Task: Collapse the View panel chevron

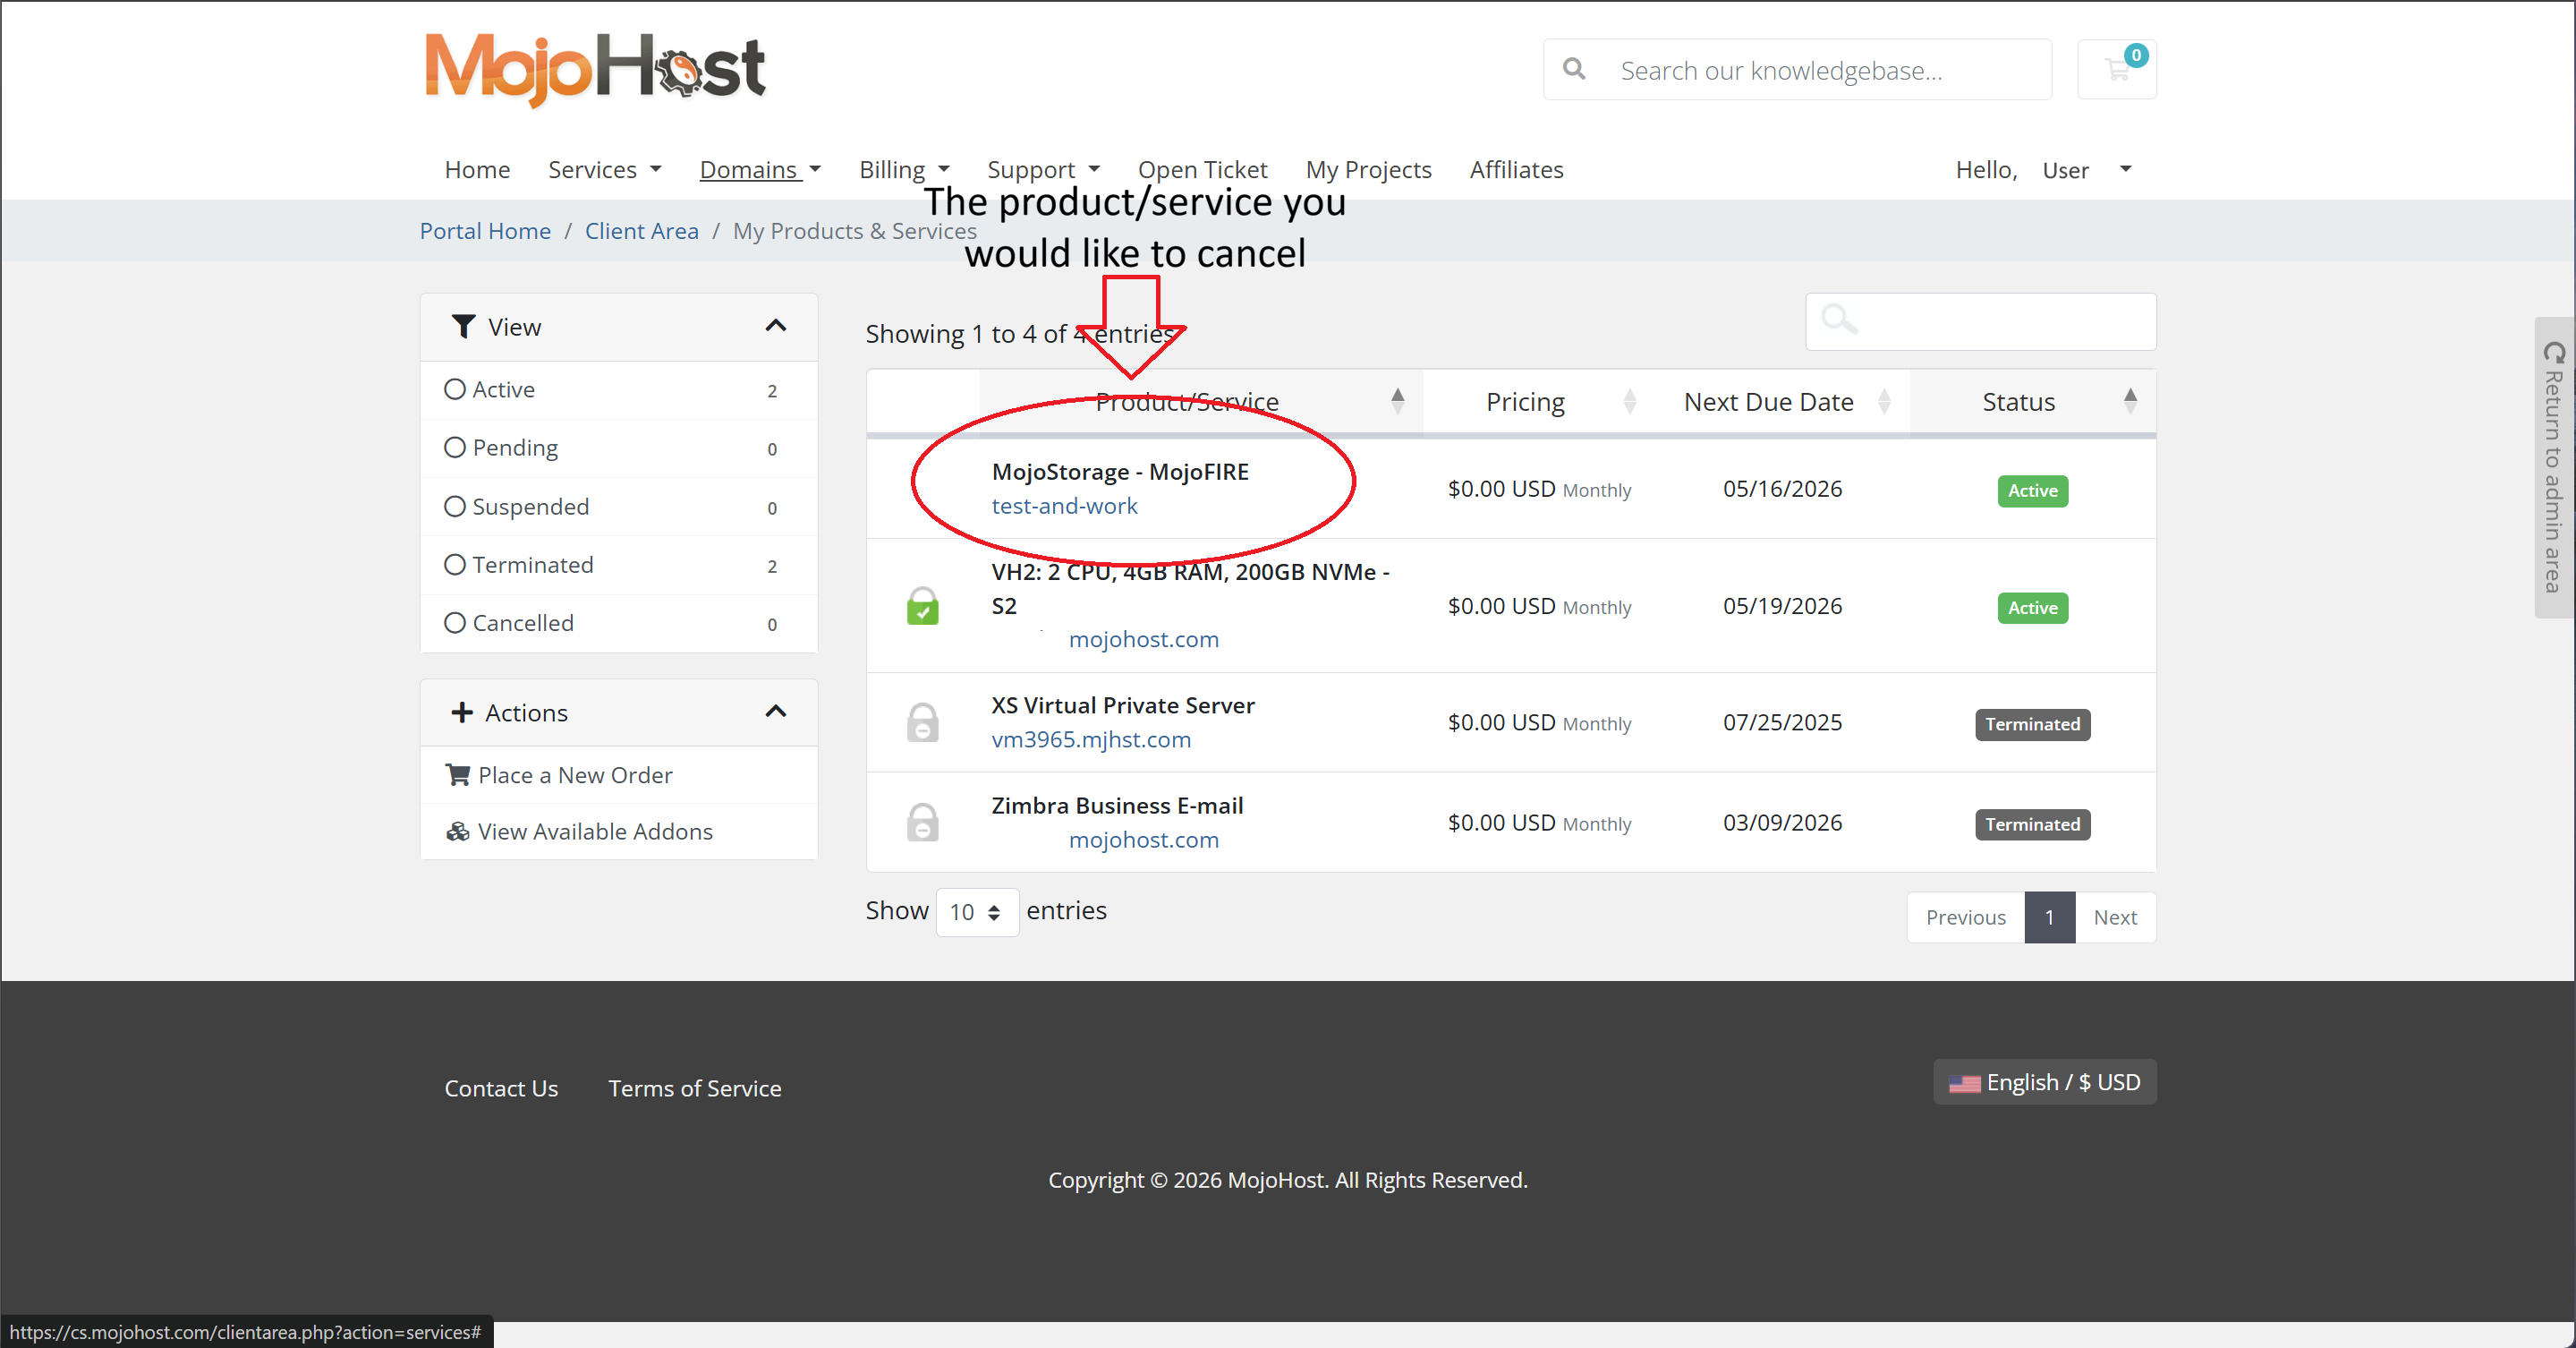Action: tap(775, 326)
